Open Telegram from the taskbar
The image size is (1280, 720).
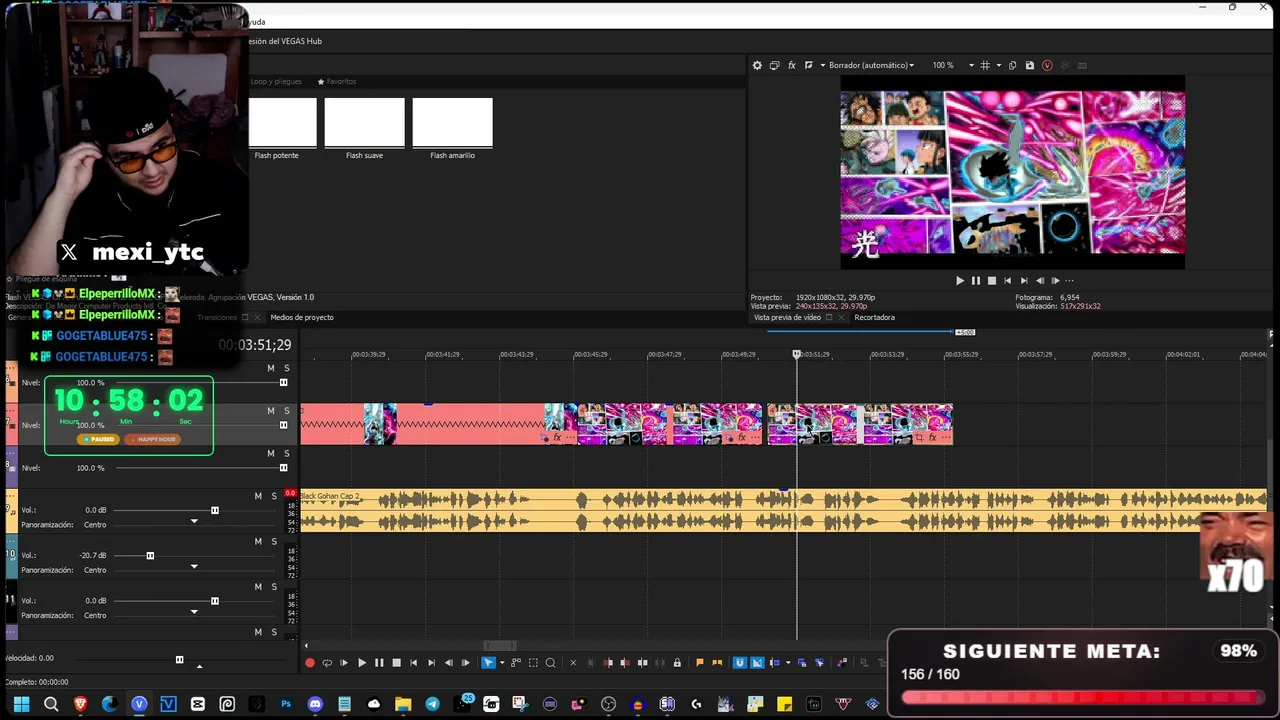coord(432,704)
